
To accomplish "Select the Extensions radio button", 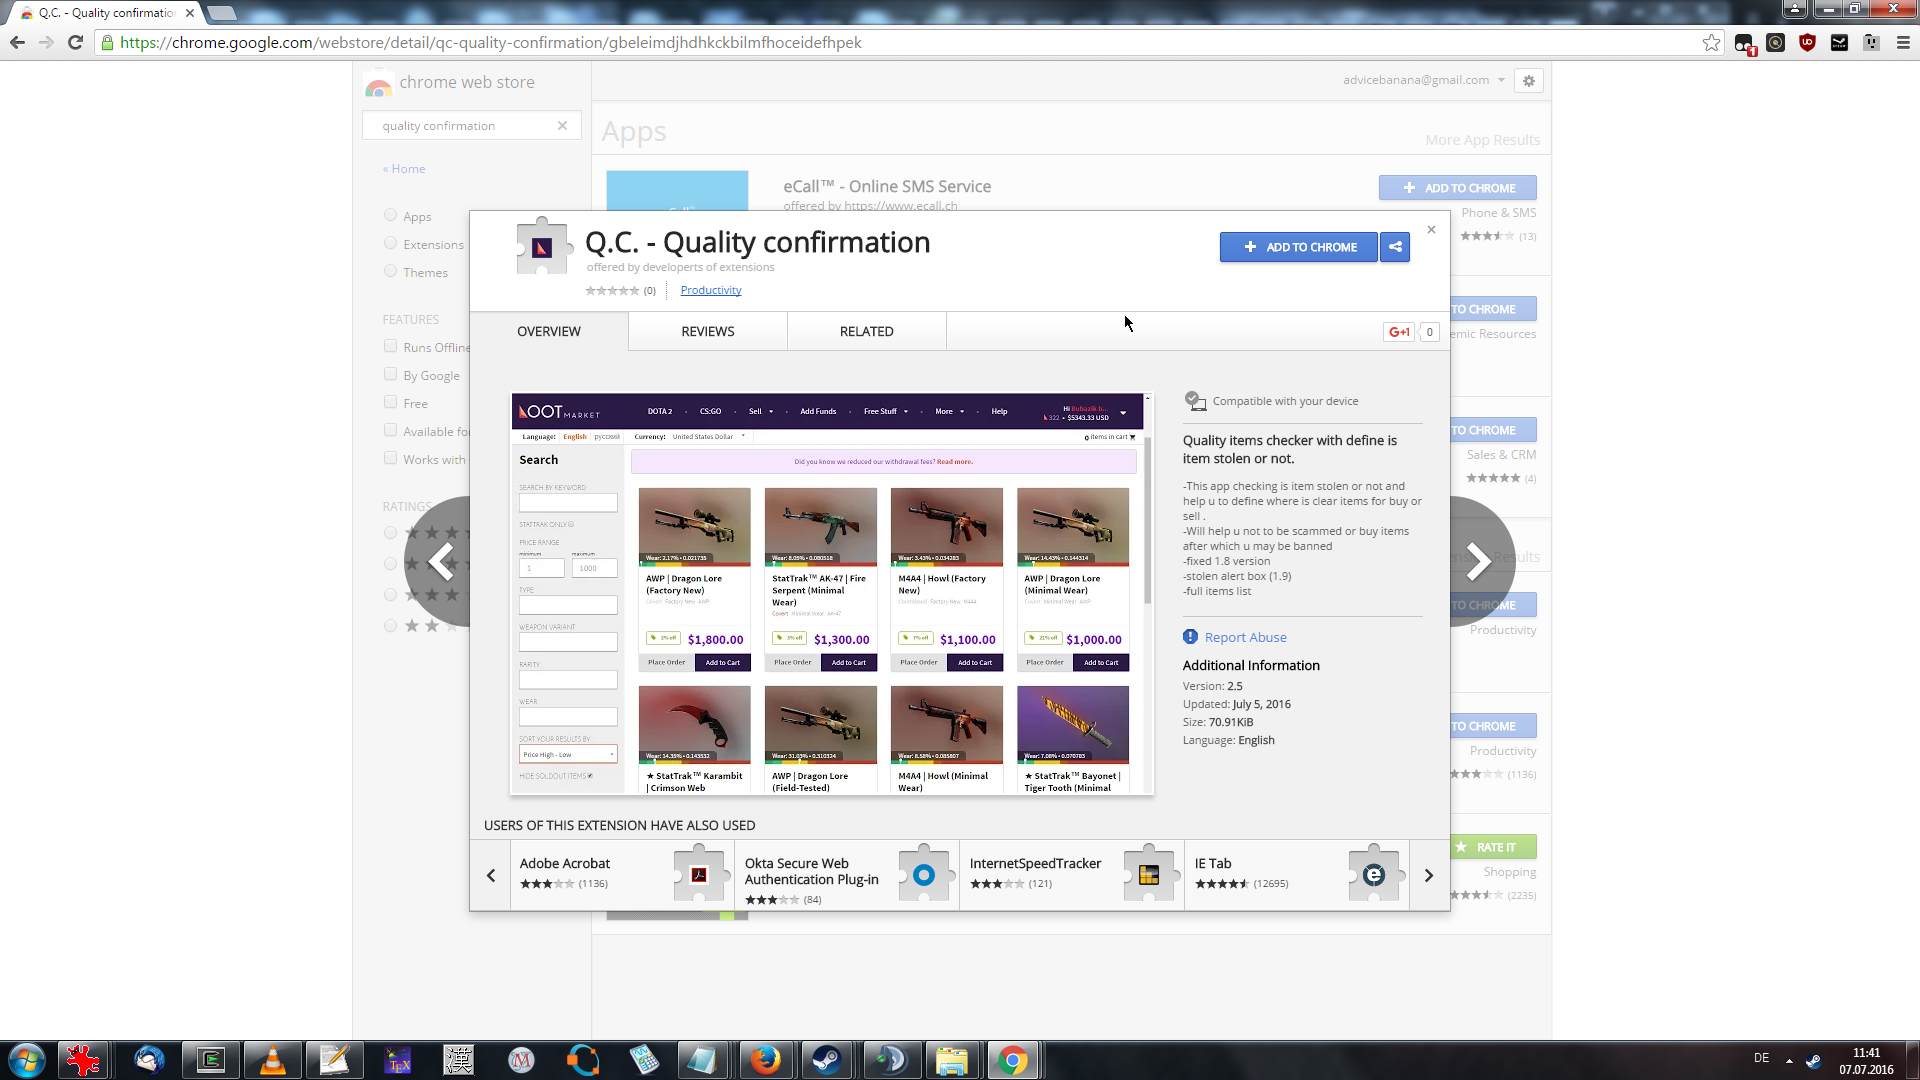I will click(390, 243).
